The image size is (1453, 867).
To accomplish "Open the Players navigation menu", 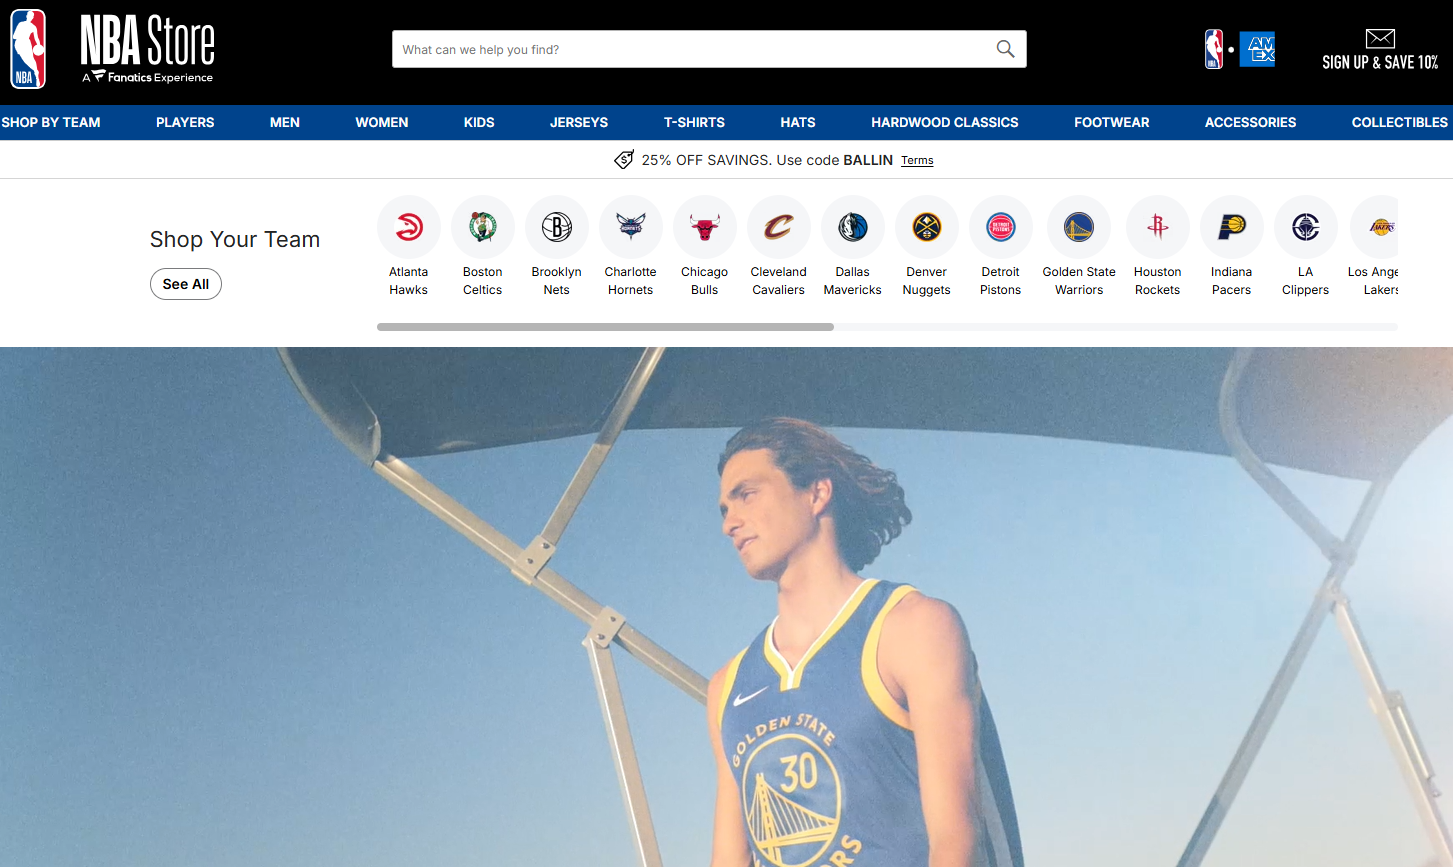I will pos(185,122).
